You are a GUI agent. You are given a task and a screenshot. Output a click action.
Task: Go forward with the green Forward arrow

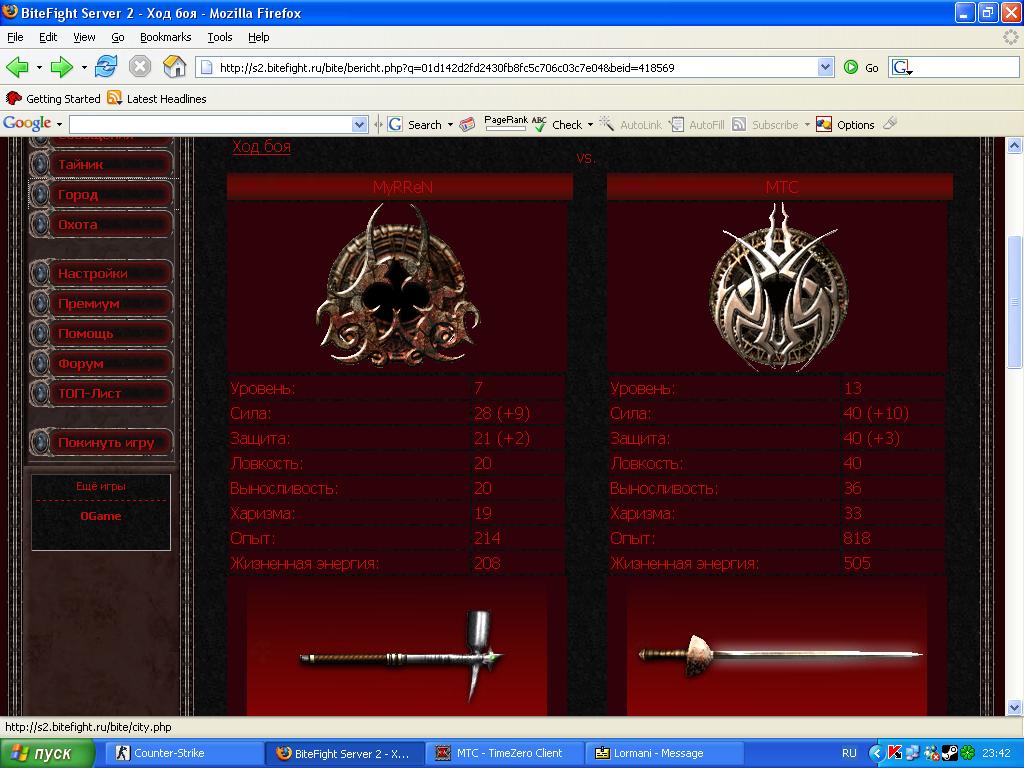click(x=62, y=67)
